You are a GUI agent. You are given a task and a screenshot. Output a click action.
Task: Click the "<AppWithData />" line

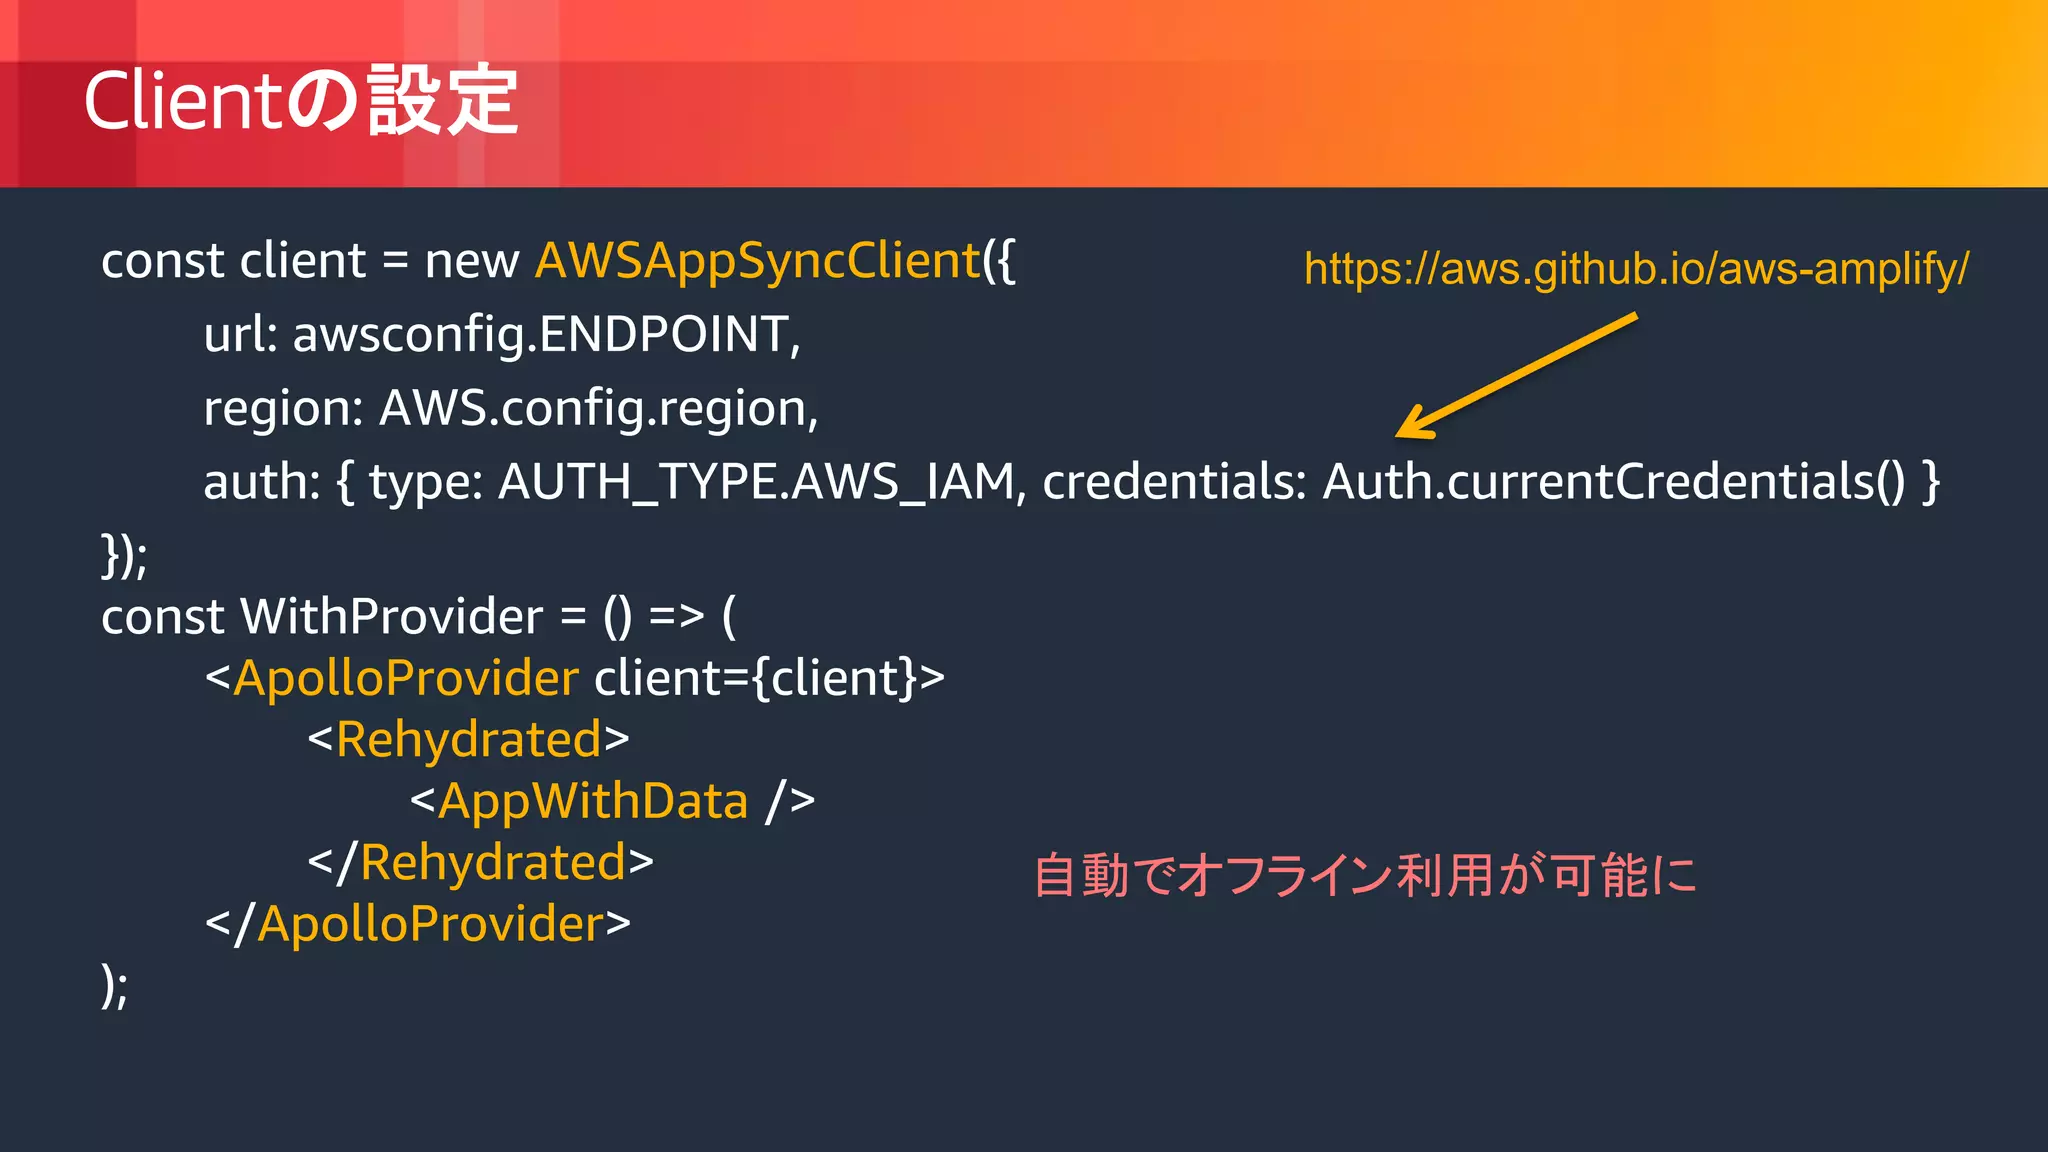pos(612,801)
